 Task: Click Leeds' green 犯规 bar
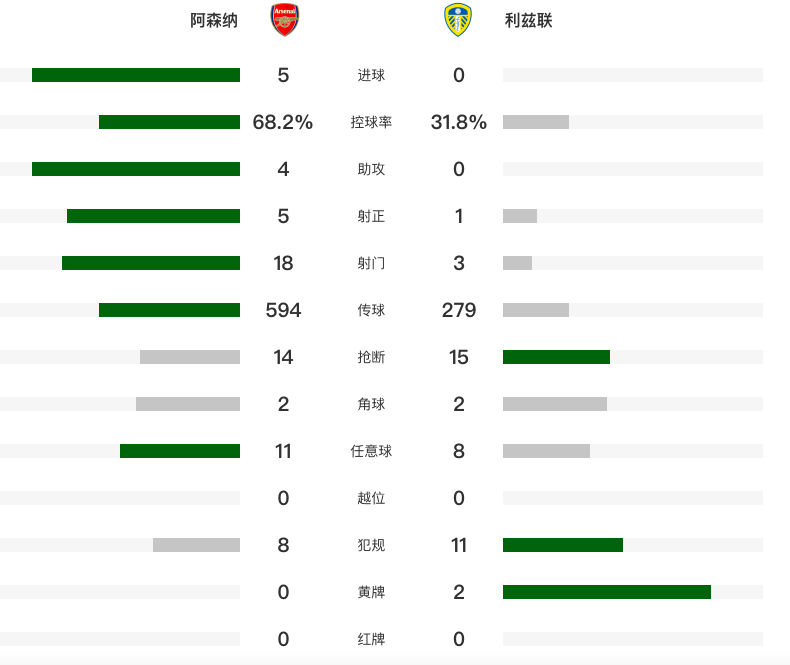563,545
